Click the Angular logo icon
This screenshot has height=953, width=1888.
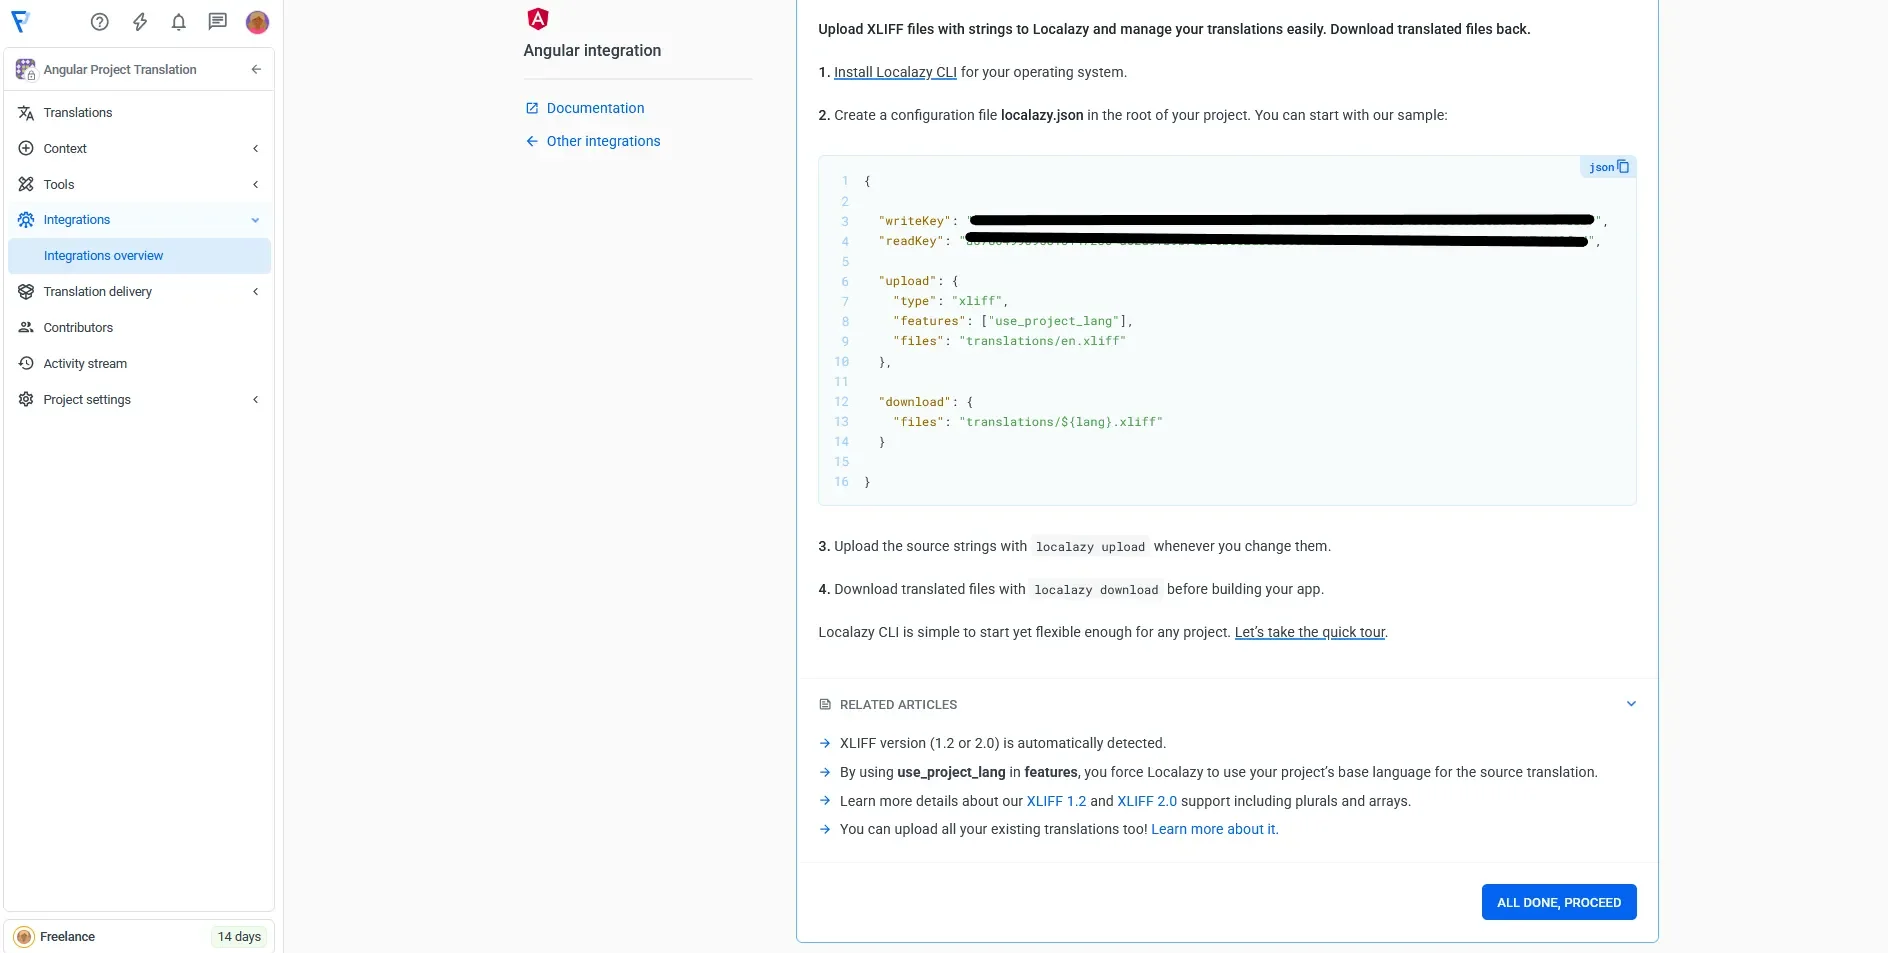click(538, 19)
